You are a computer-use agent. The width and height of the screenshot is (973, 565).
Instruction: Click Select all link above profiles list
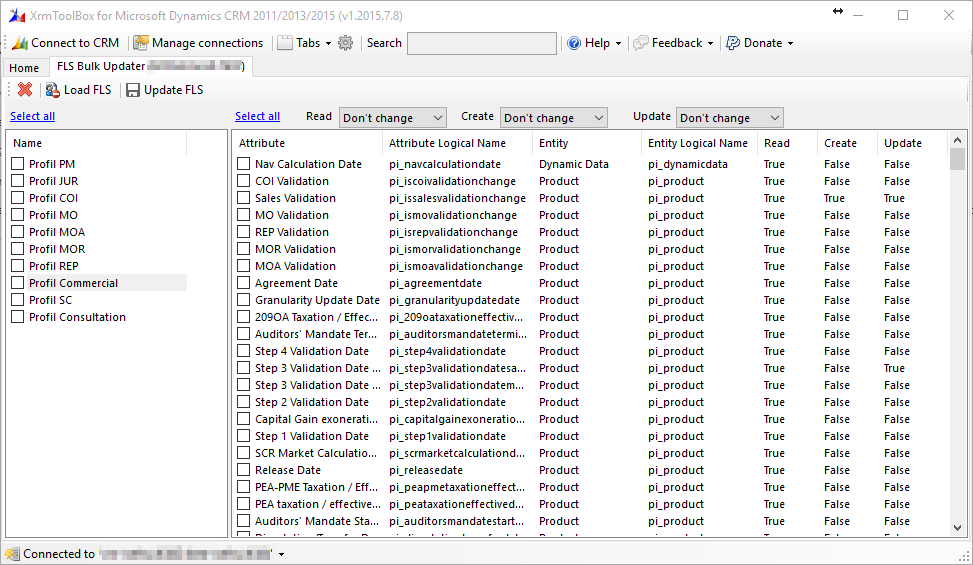[32, 116]
